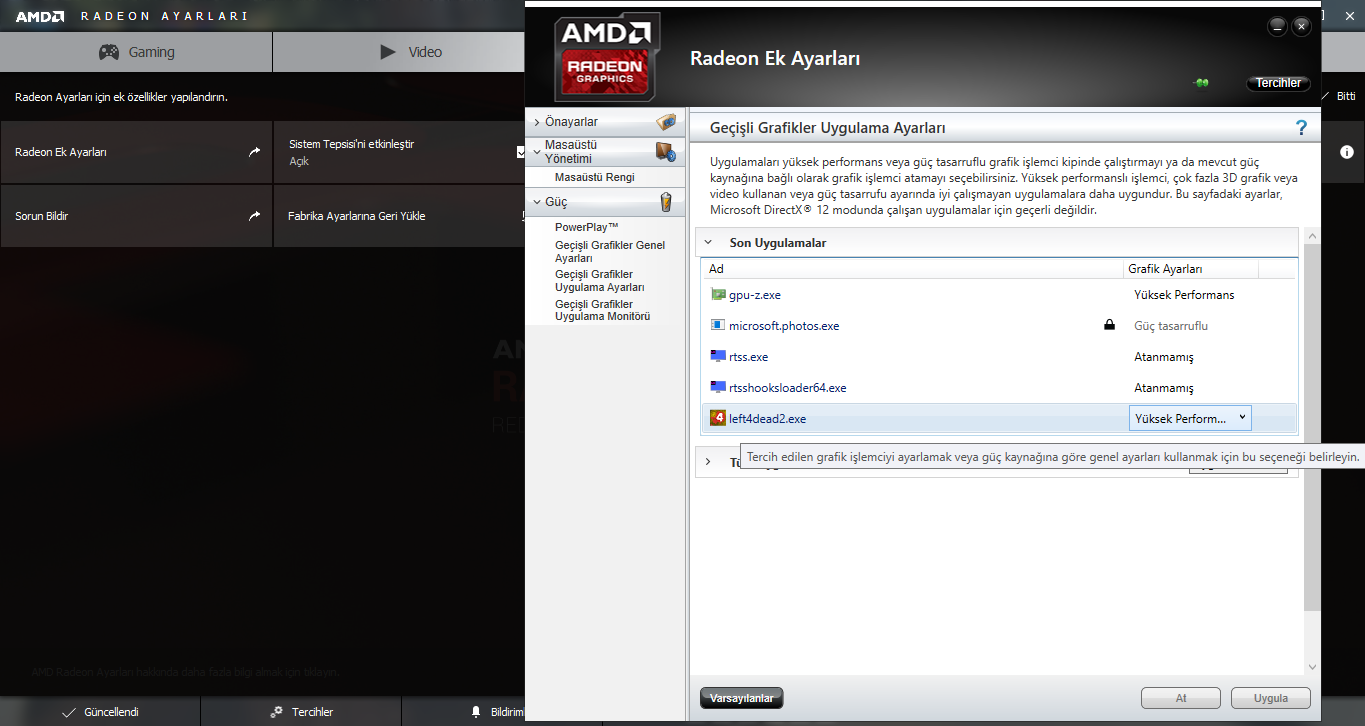Minimize the Radeon Ek Ayarları window
Viewport: 1365px width, 726px height.
1278,26
